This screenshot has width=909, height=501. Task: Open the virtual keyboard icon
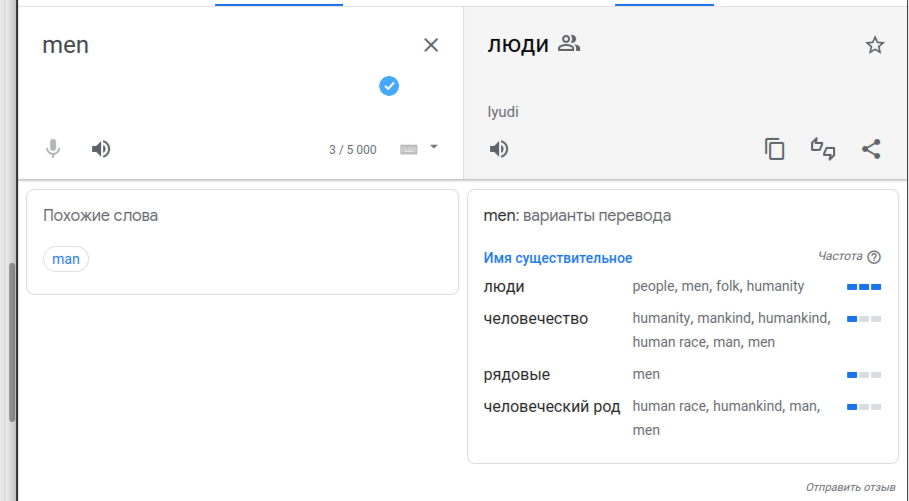coord(409,150)
